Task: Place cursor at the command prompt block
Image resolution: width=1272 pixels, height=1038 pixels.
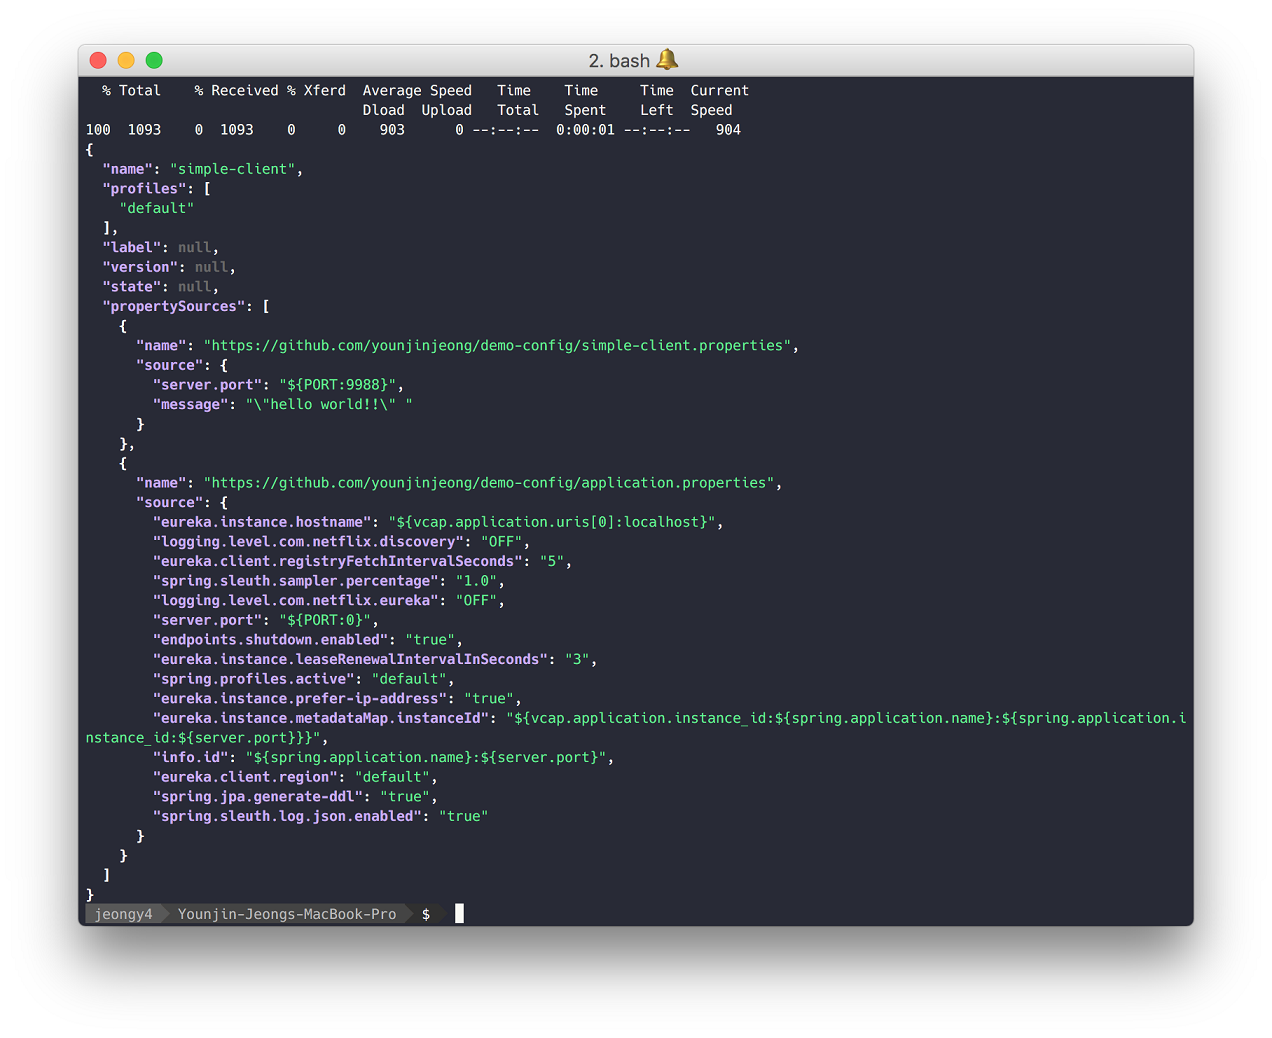Action: pos(459,914)
